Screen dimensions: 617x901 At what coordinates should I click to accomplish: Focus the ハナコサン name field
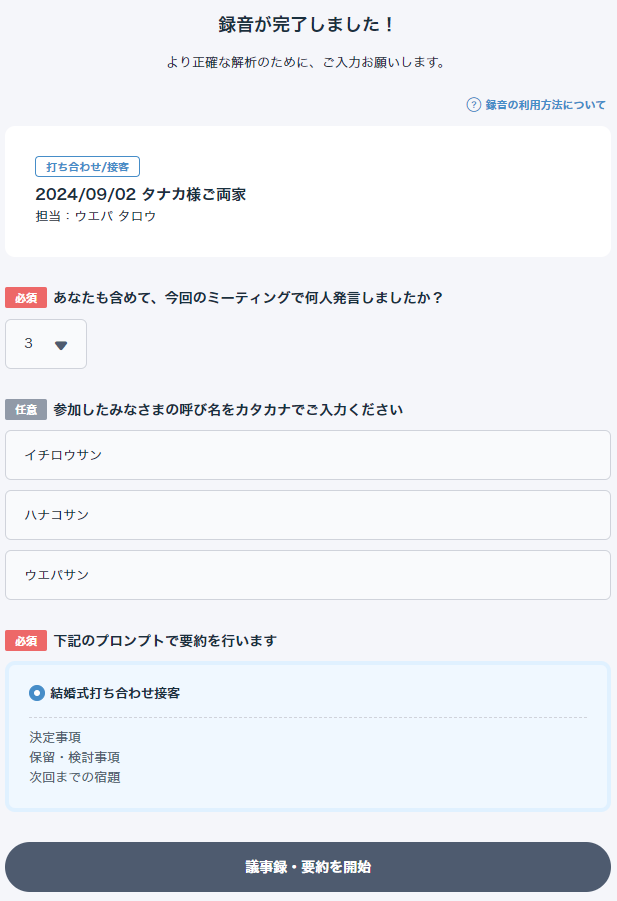pos(308,515)
